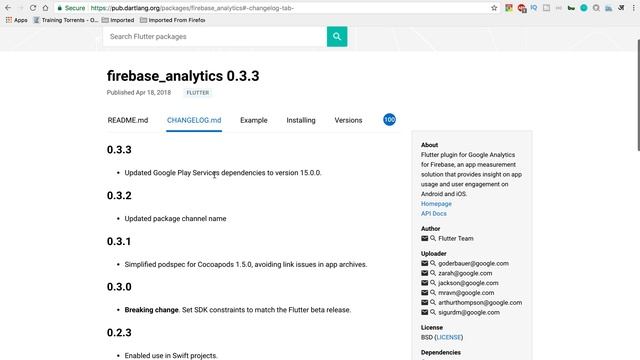
Task: Reload the page with the refresh icon
Action: click(33, 8)
